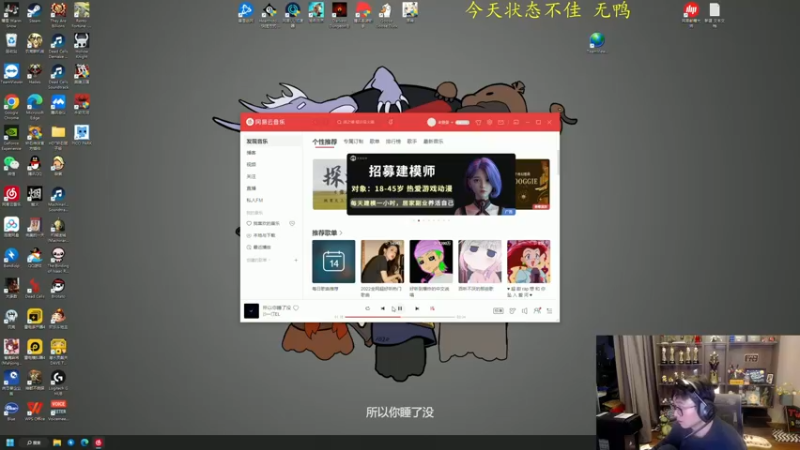Expand the username dropdown arrow
The height and width of the screenshot is (450, 800).
tap(452, 122)
